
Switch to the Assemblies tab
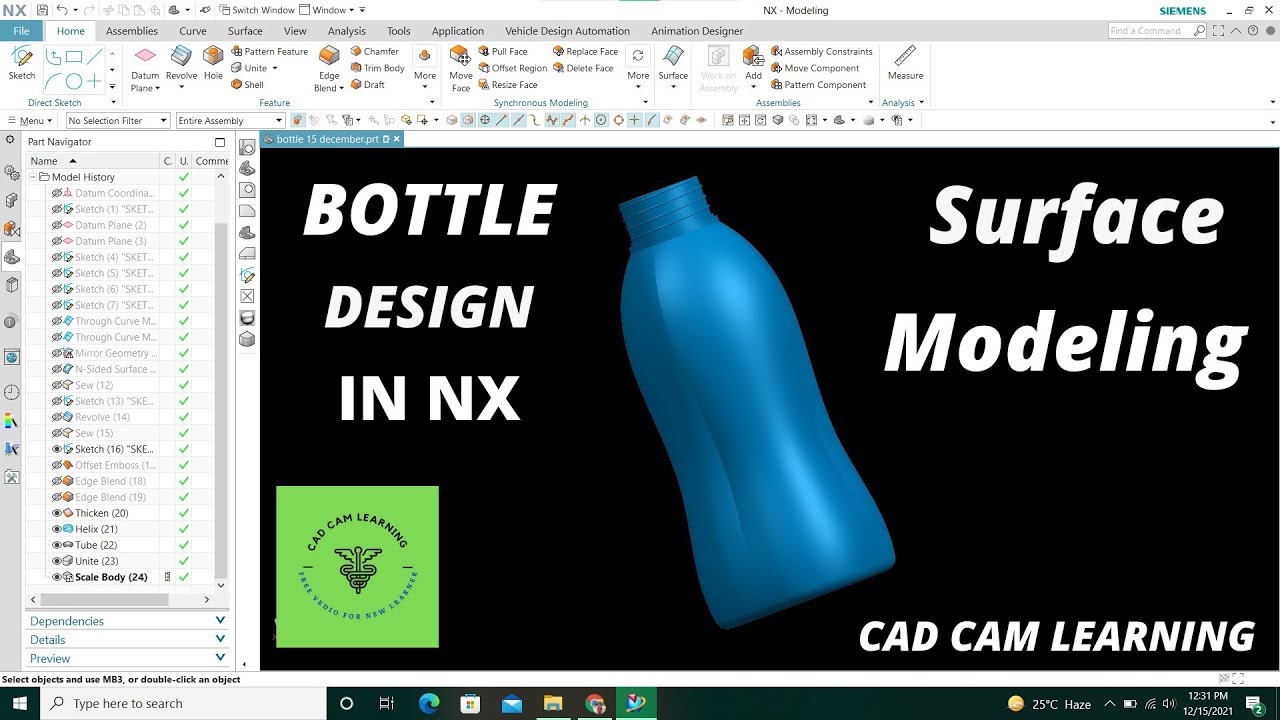(x=132, y=31)
